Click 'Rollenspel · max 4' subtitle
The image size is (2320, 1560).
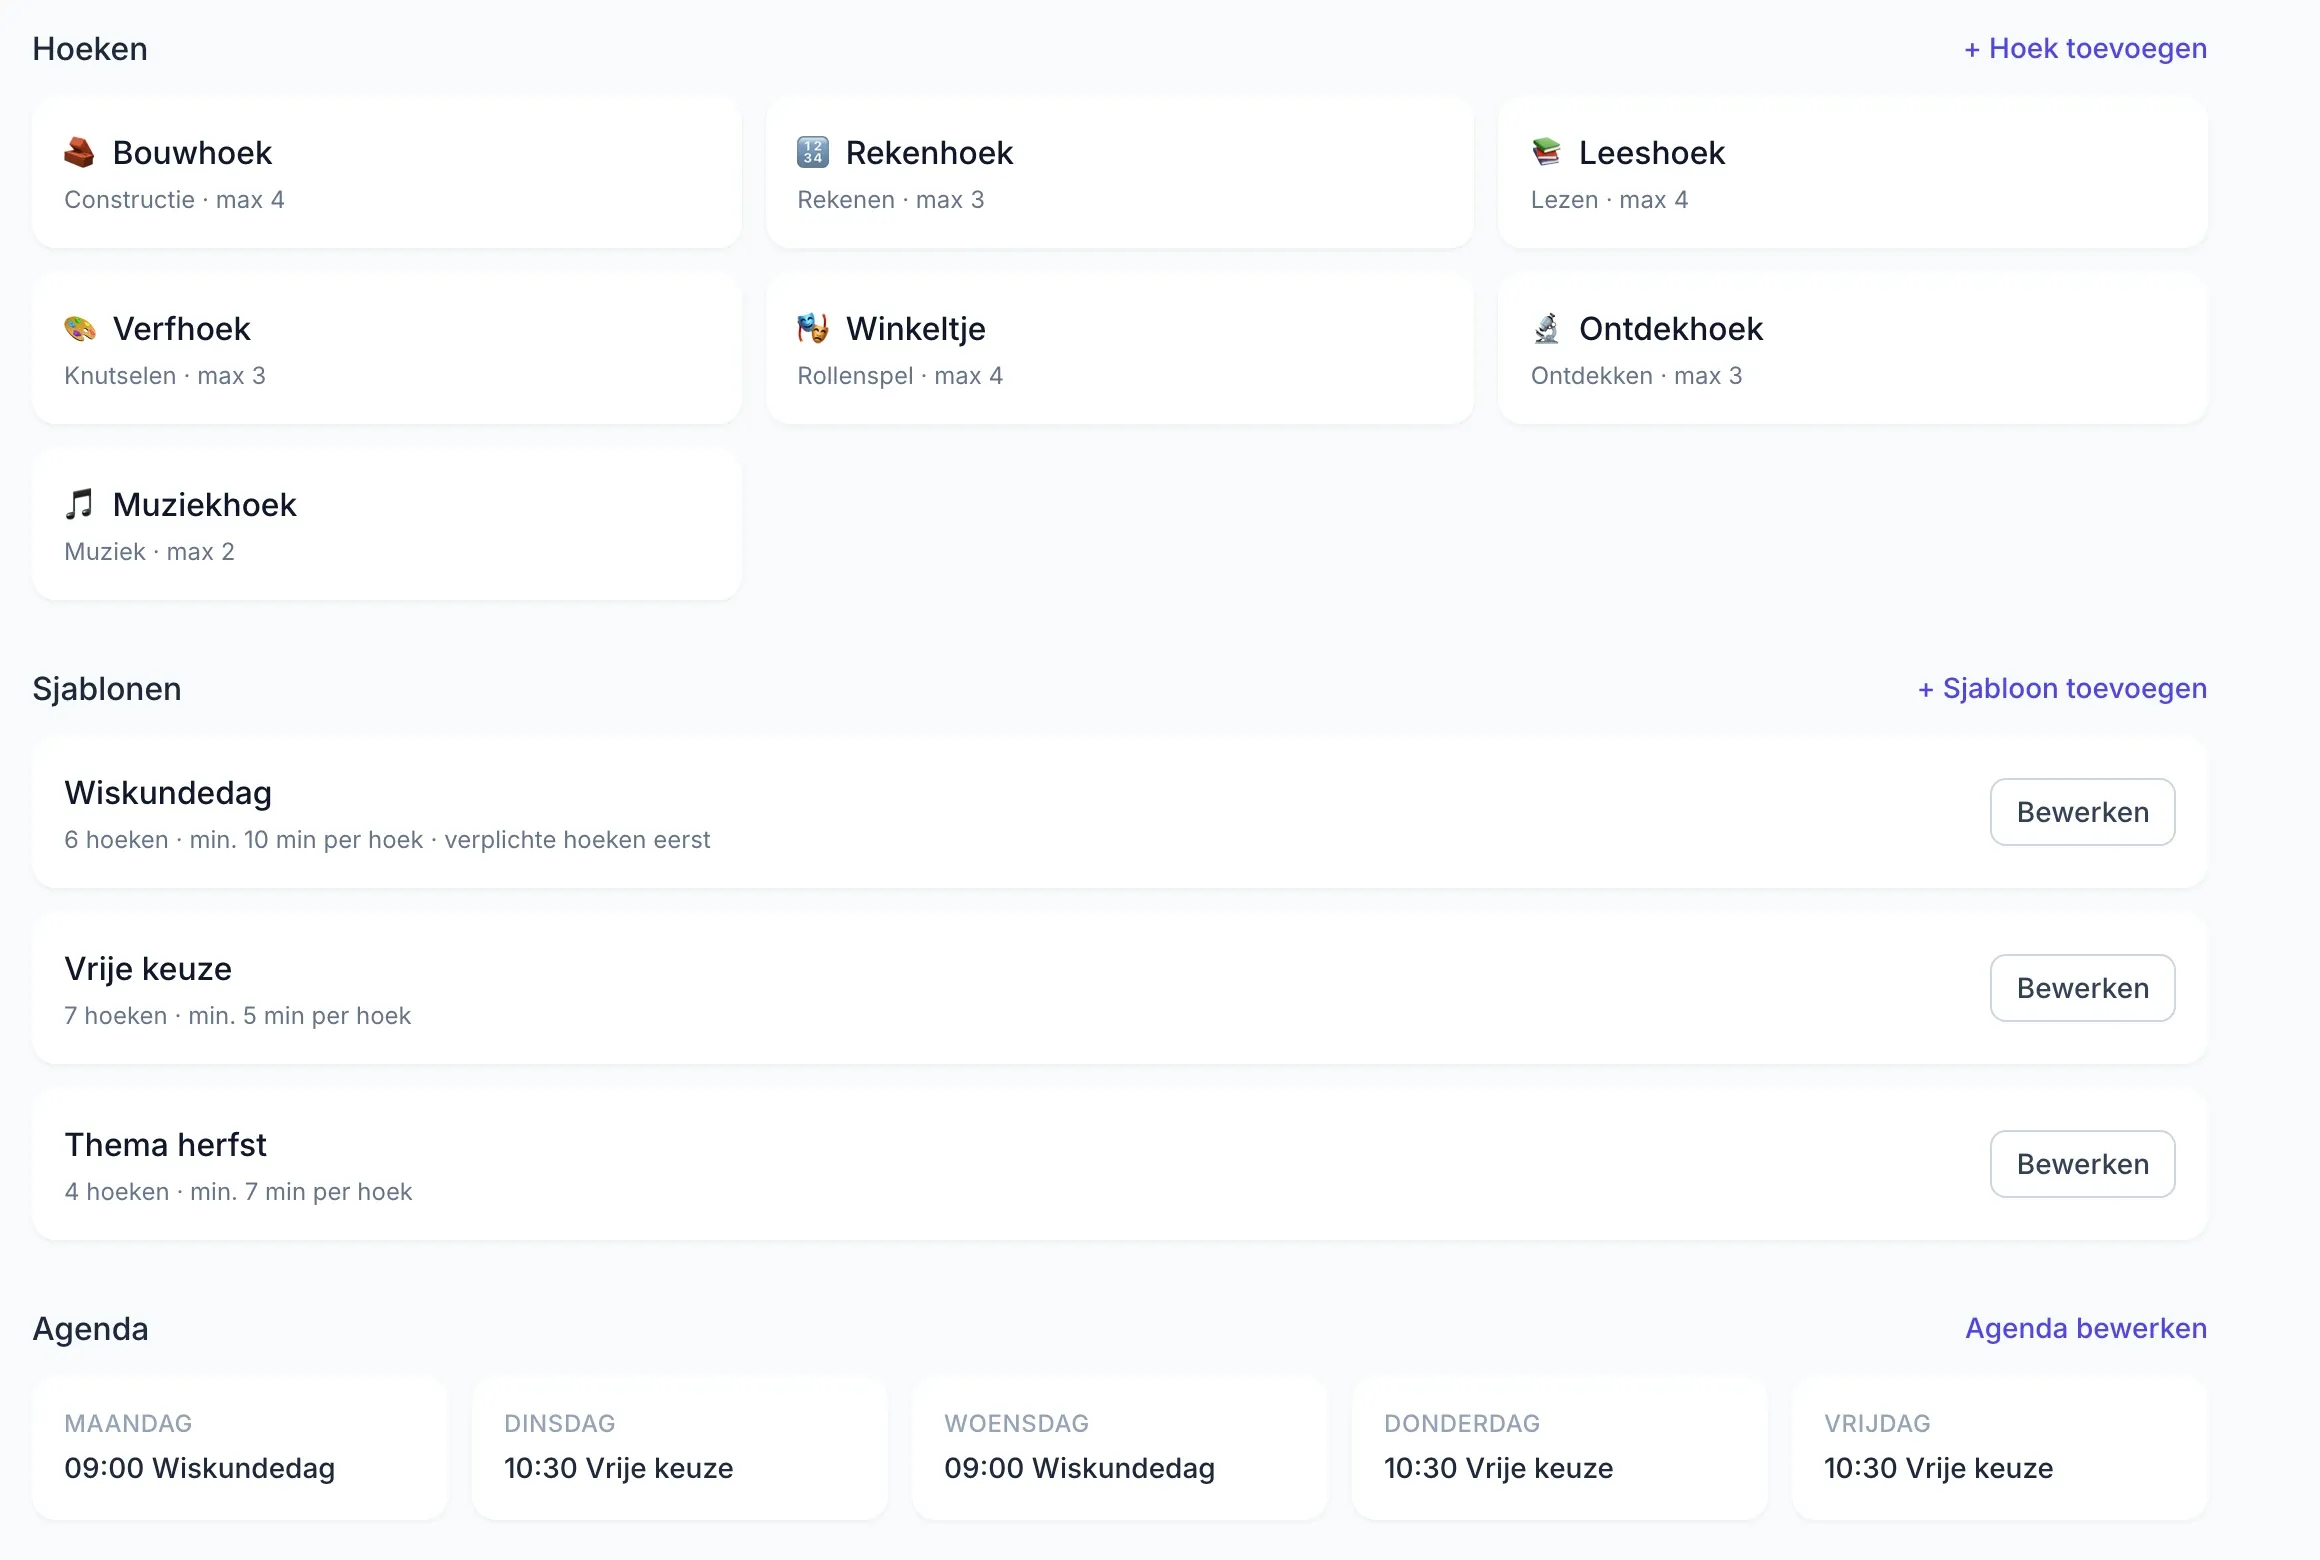click(900, 376)
